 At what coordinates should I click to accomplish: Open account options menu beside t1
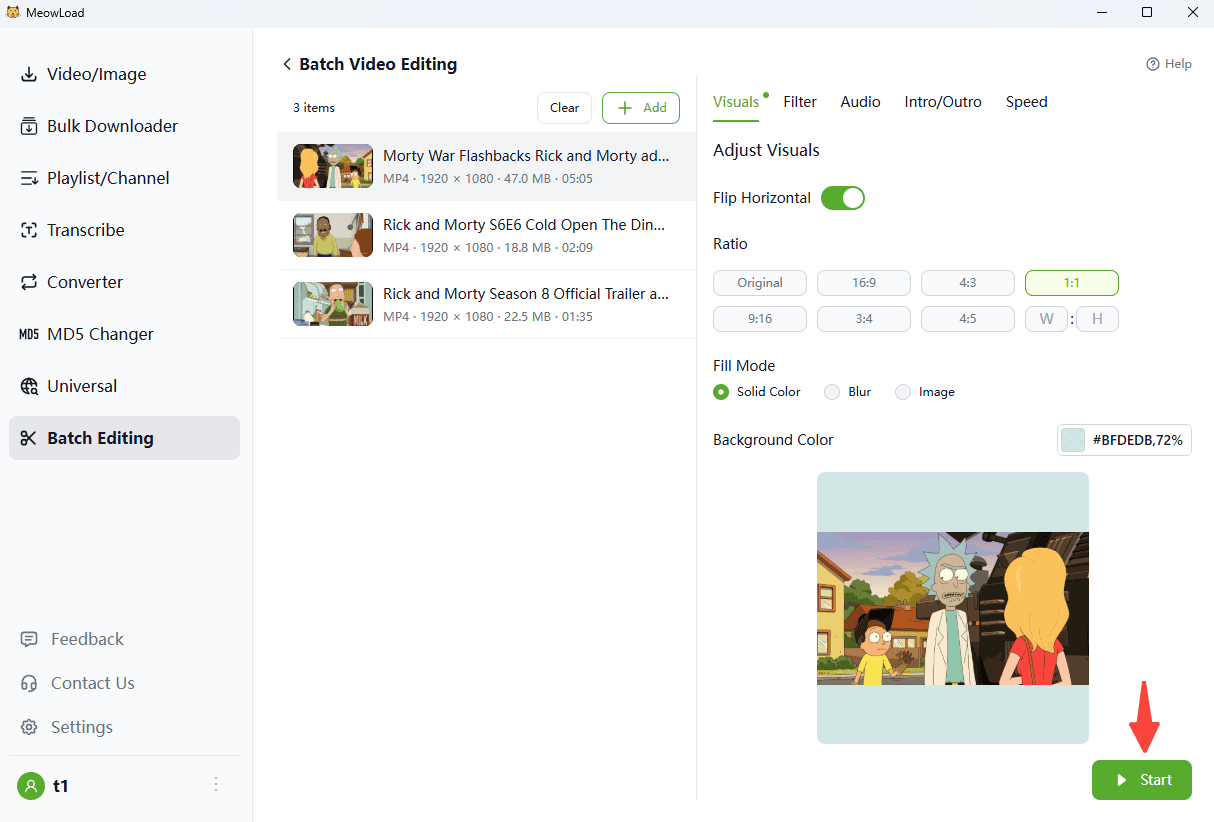click(x=216, y=785)
